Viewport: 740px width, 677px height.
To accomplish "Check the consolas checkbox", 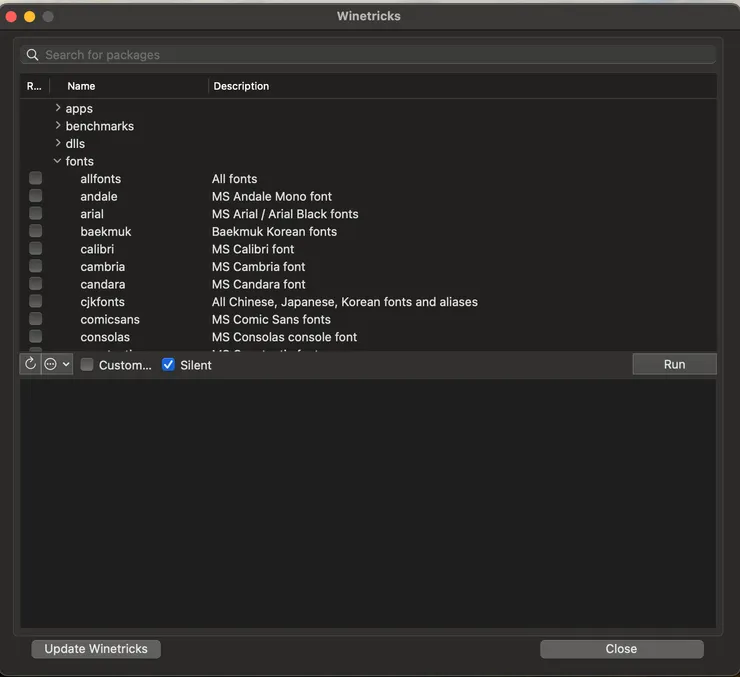I will click(x=35, y=336).
